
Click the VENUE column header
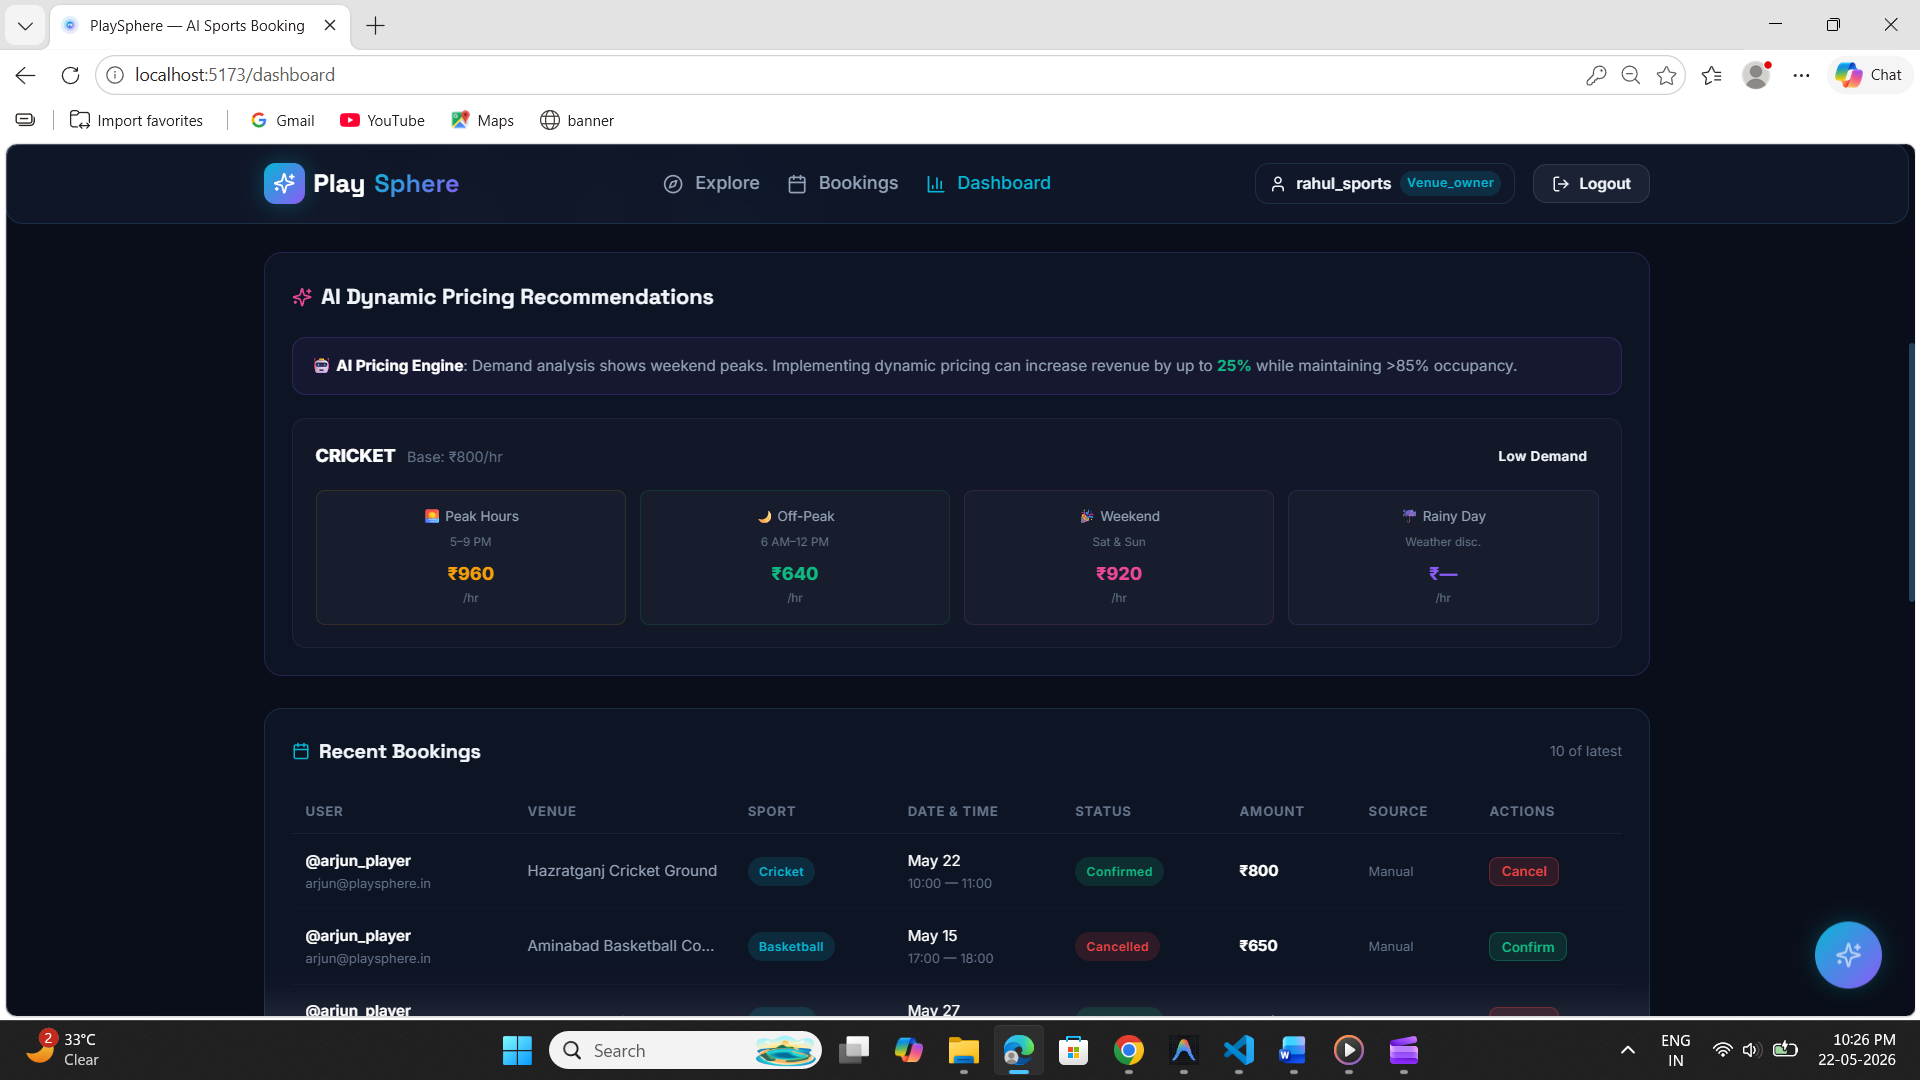(x=552, y=811)
